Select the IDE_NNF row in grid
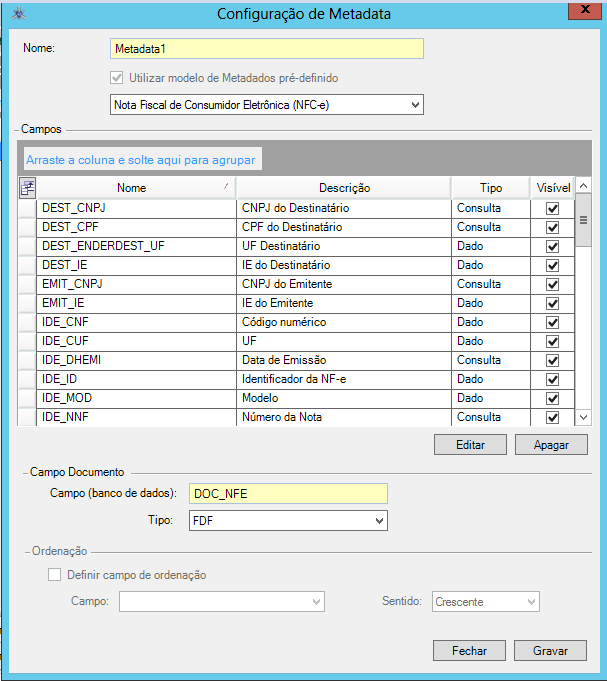 [136, 417]
